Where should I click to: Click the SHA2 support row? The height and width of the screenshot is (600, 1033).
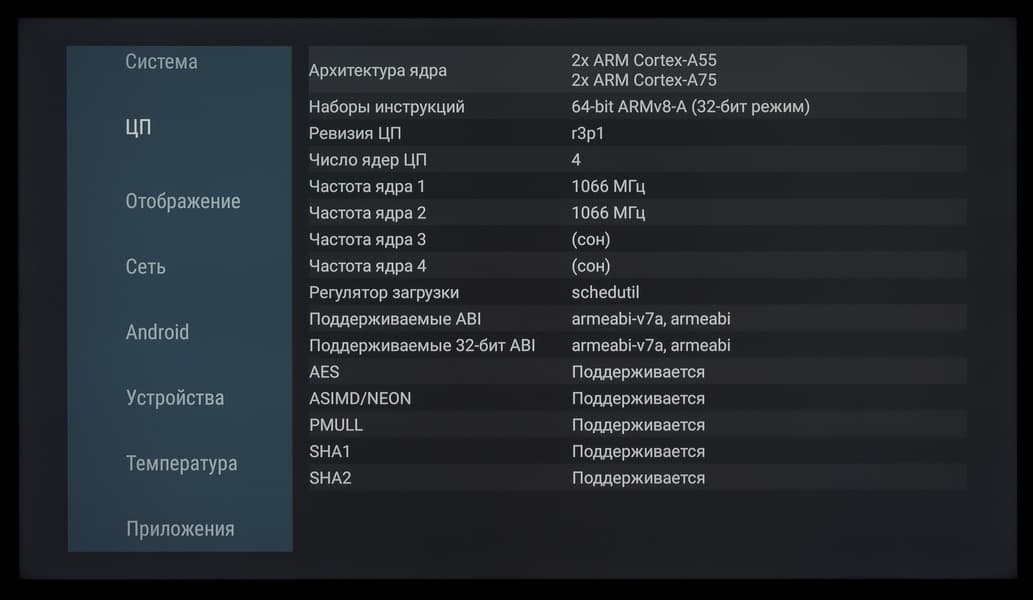click(x=637, y=478)
